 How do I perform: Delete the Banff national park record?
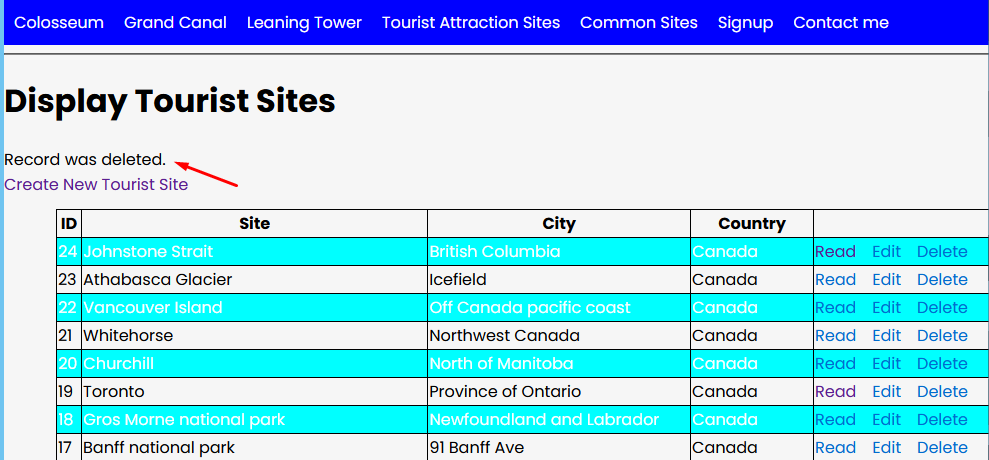point(942,447)
